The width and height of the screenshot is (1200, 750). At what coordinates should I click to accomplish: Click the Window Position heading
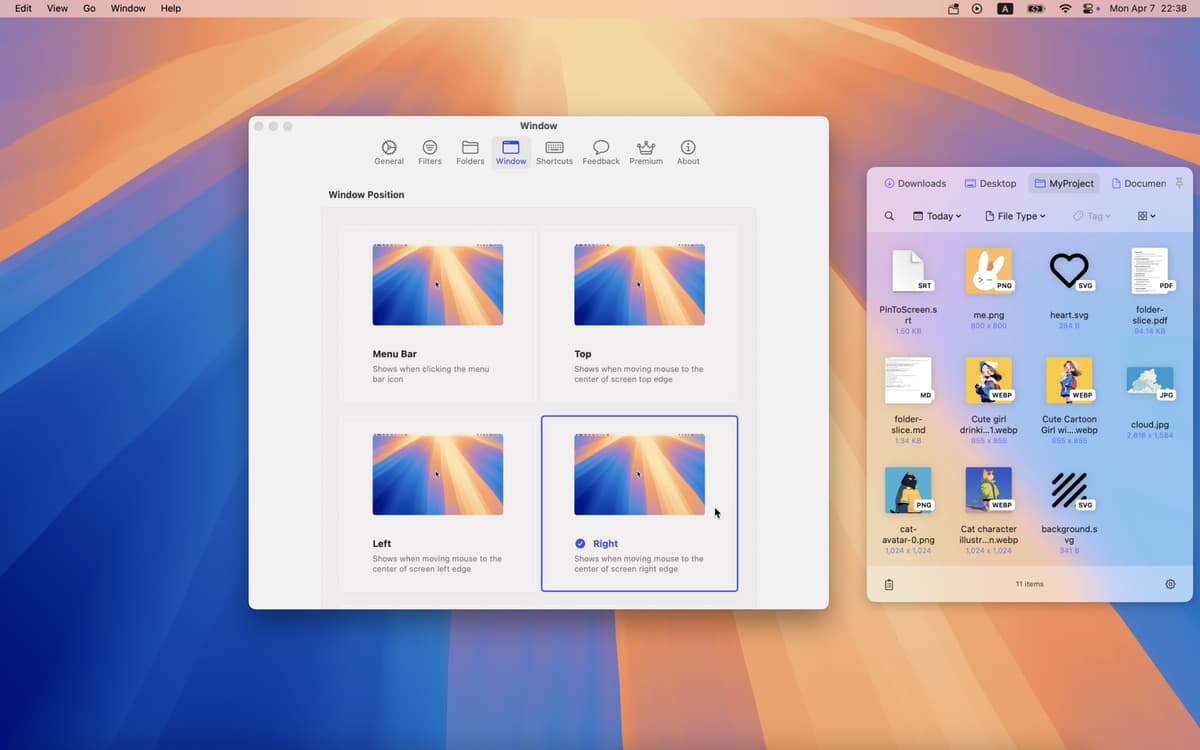coord(366,194)
